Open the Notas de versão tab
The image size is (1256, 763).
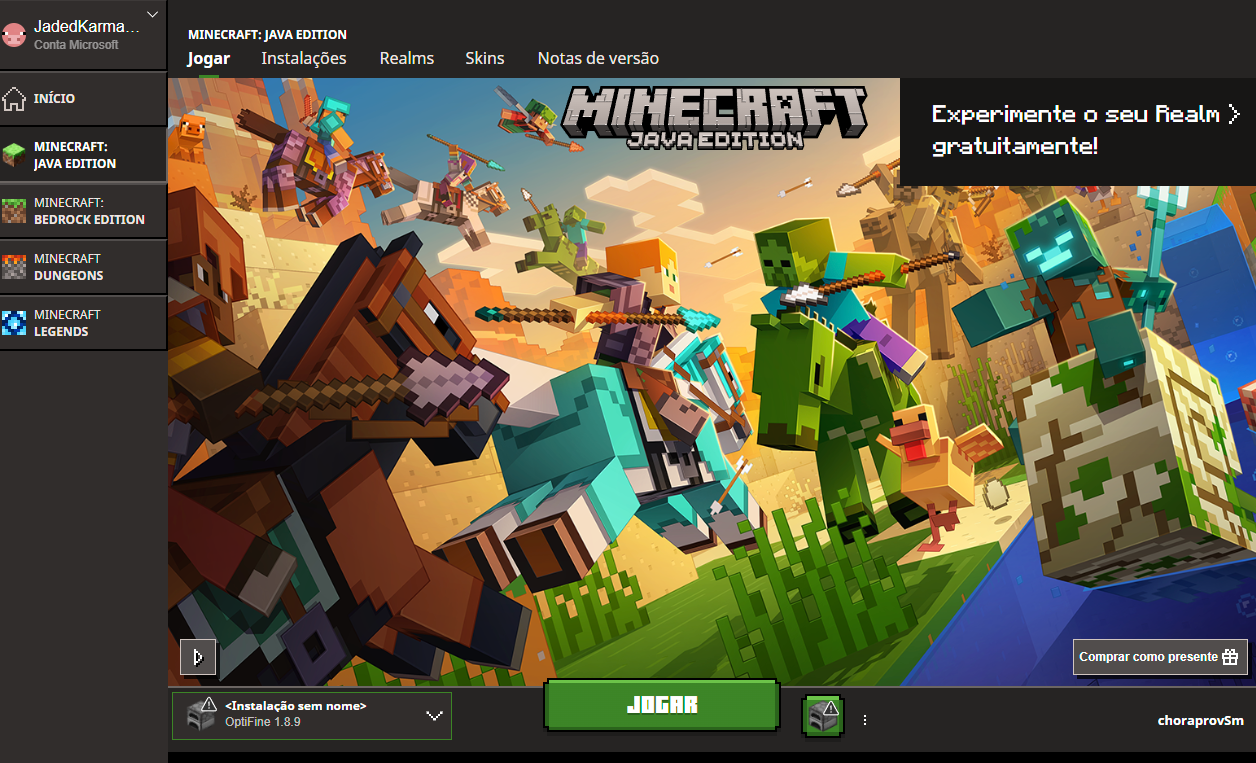pos(598,58)
